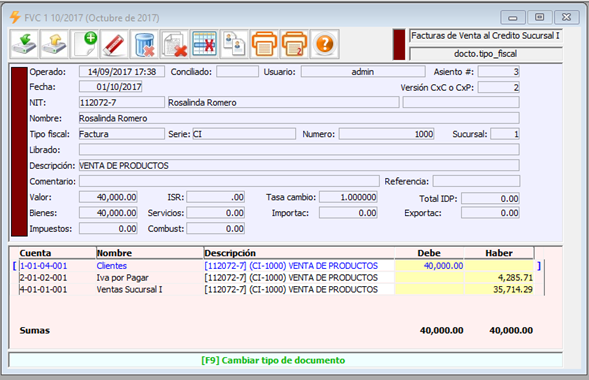Click the Tasa cambio field 1.000000
Viewport: 589px width, 380px height.
click(348, 197)
